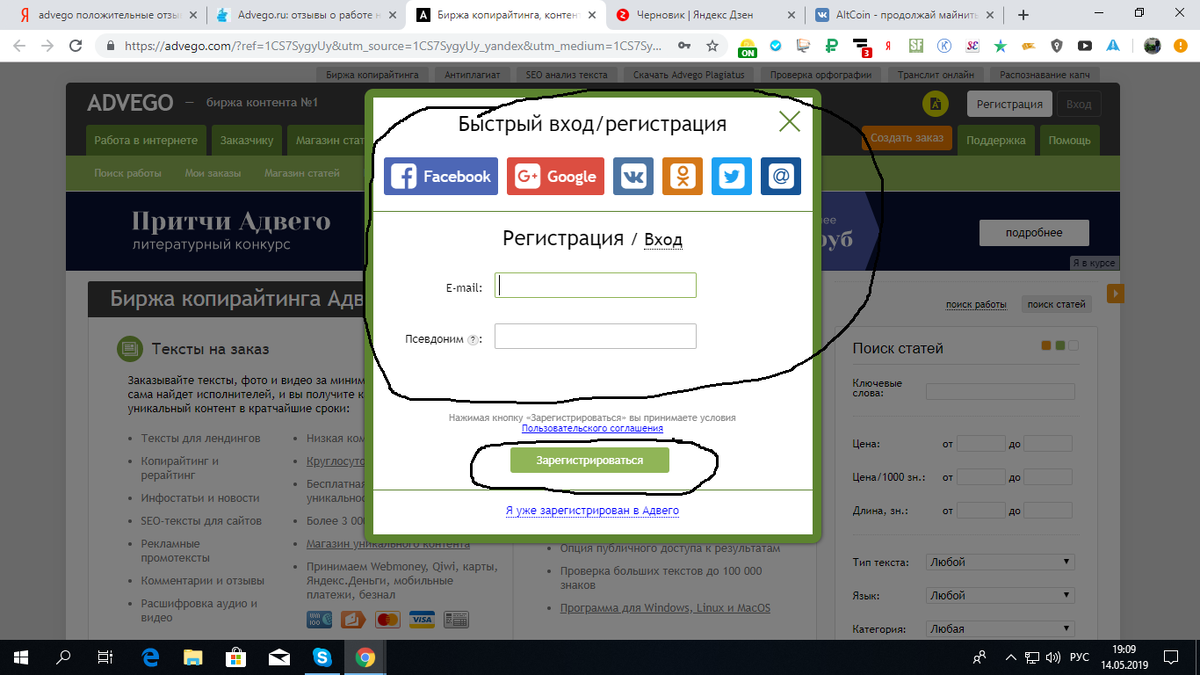Open the Windows Start menu
The height and width of the screenshot is (675, 1200).
click(x=21, y=657)
